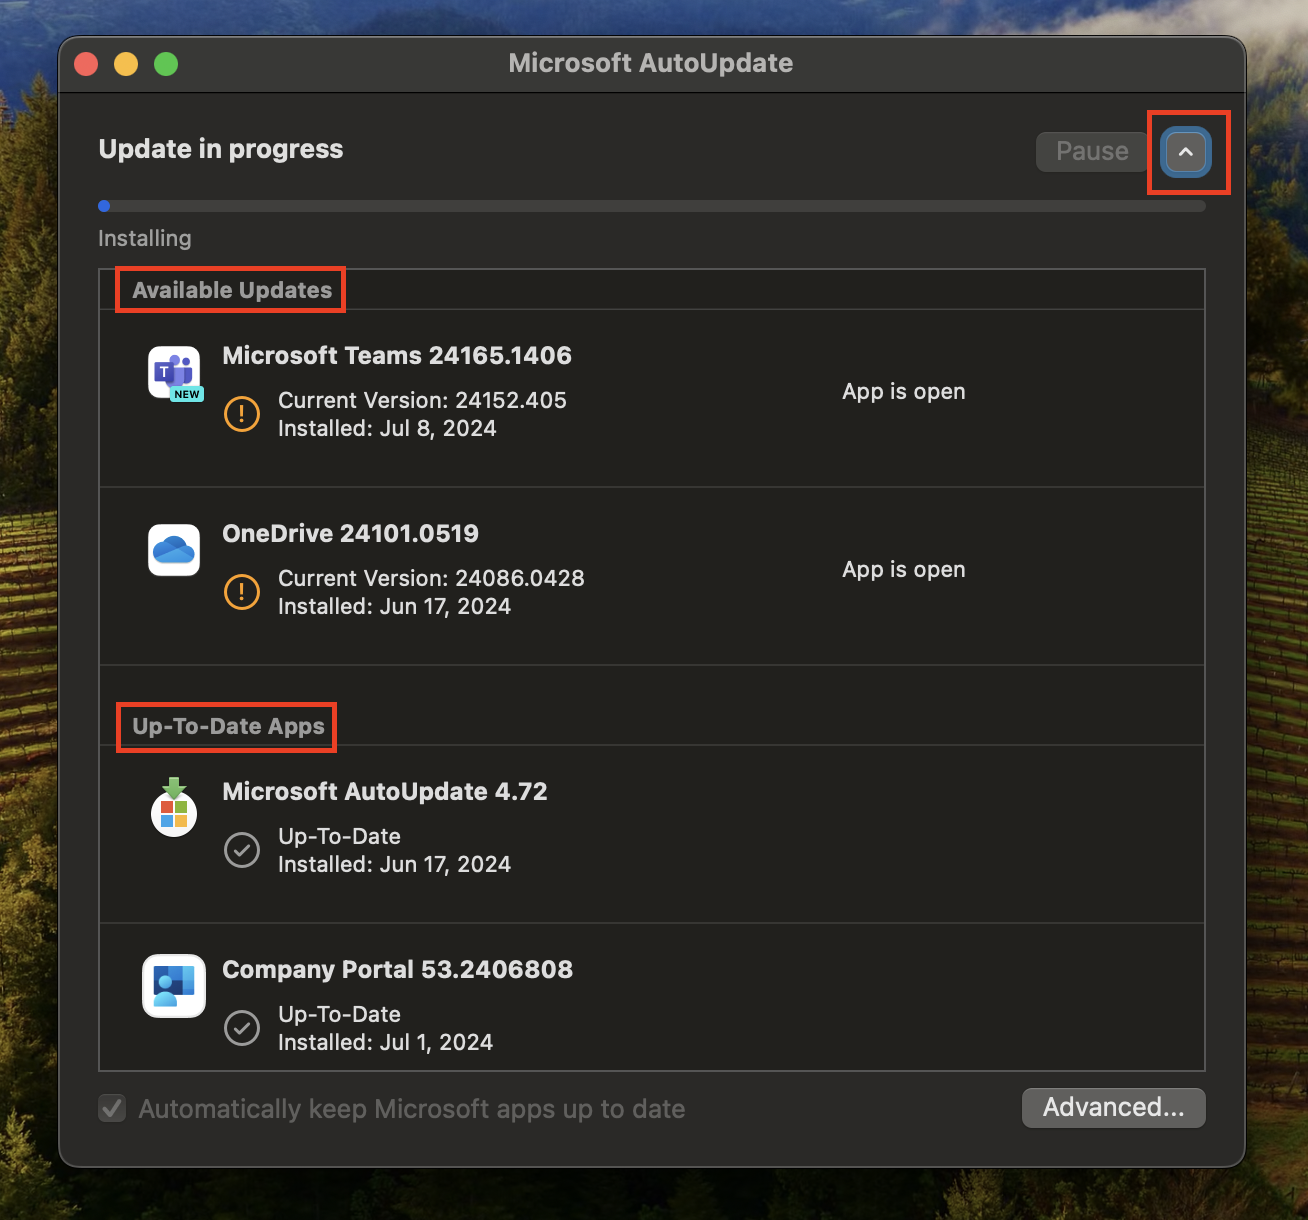Screen dimensions: 1308x1220
Task: Click the Microsoft Teams app icon
Action: pyautogui.click(x=175, y=373)
